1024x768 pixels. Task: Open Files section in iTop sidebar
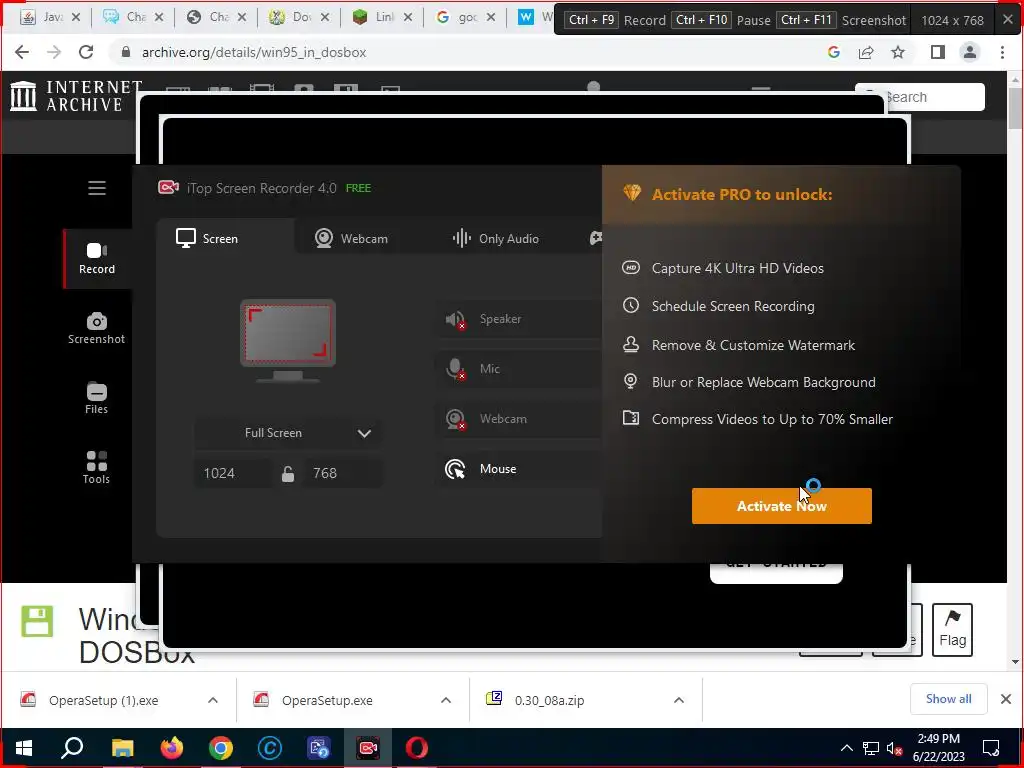pos(97,398)
